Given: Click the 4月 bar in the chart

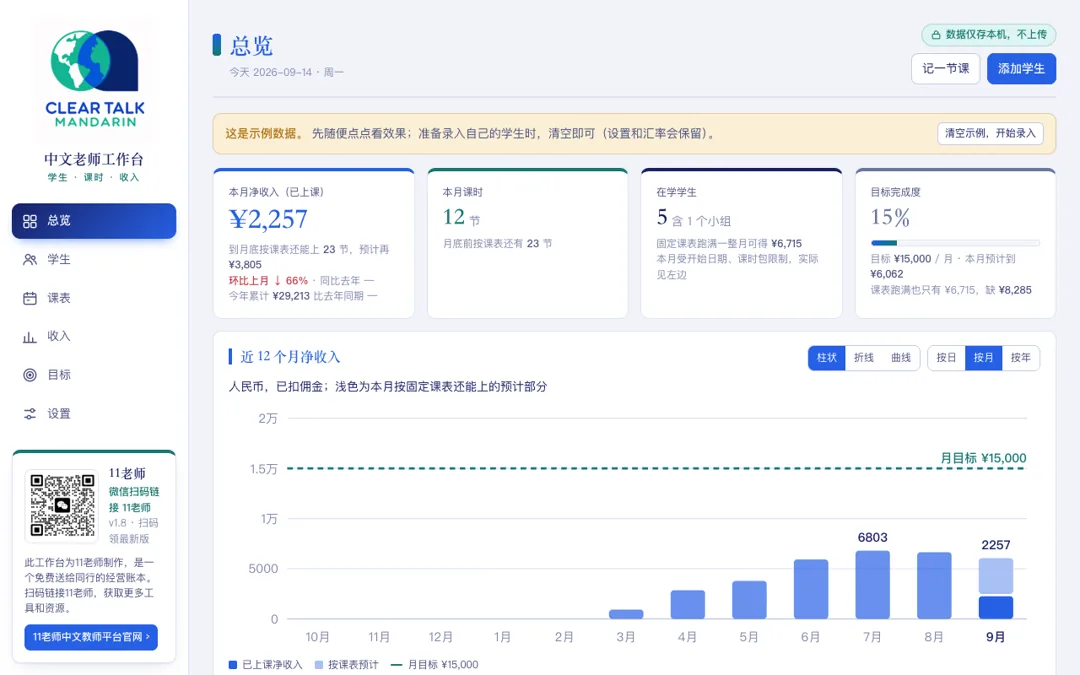Looking at the screenshot, I should point(687,604).
